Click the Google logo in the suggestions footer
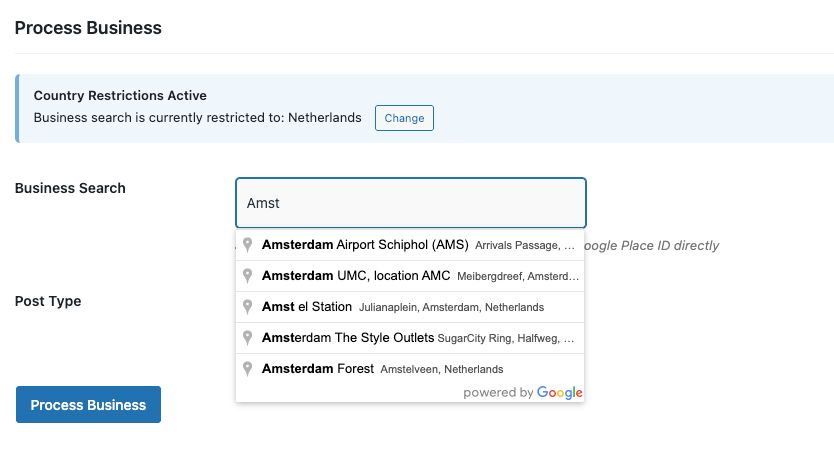The height and width of the screenshot is (467, 834). [x=560, y=393]
